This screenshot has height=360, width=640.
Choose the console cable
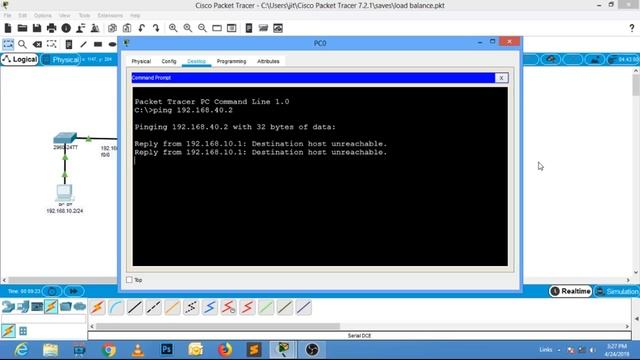click(116, 307)
